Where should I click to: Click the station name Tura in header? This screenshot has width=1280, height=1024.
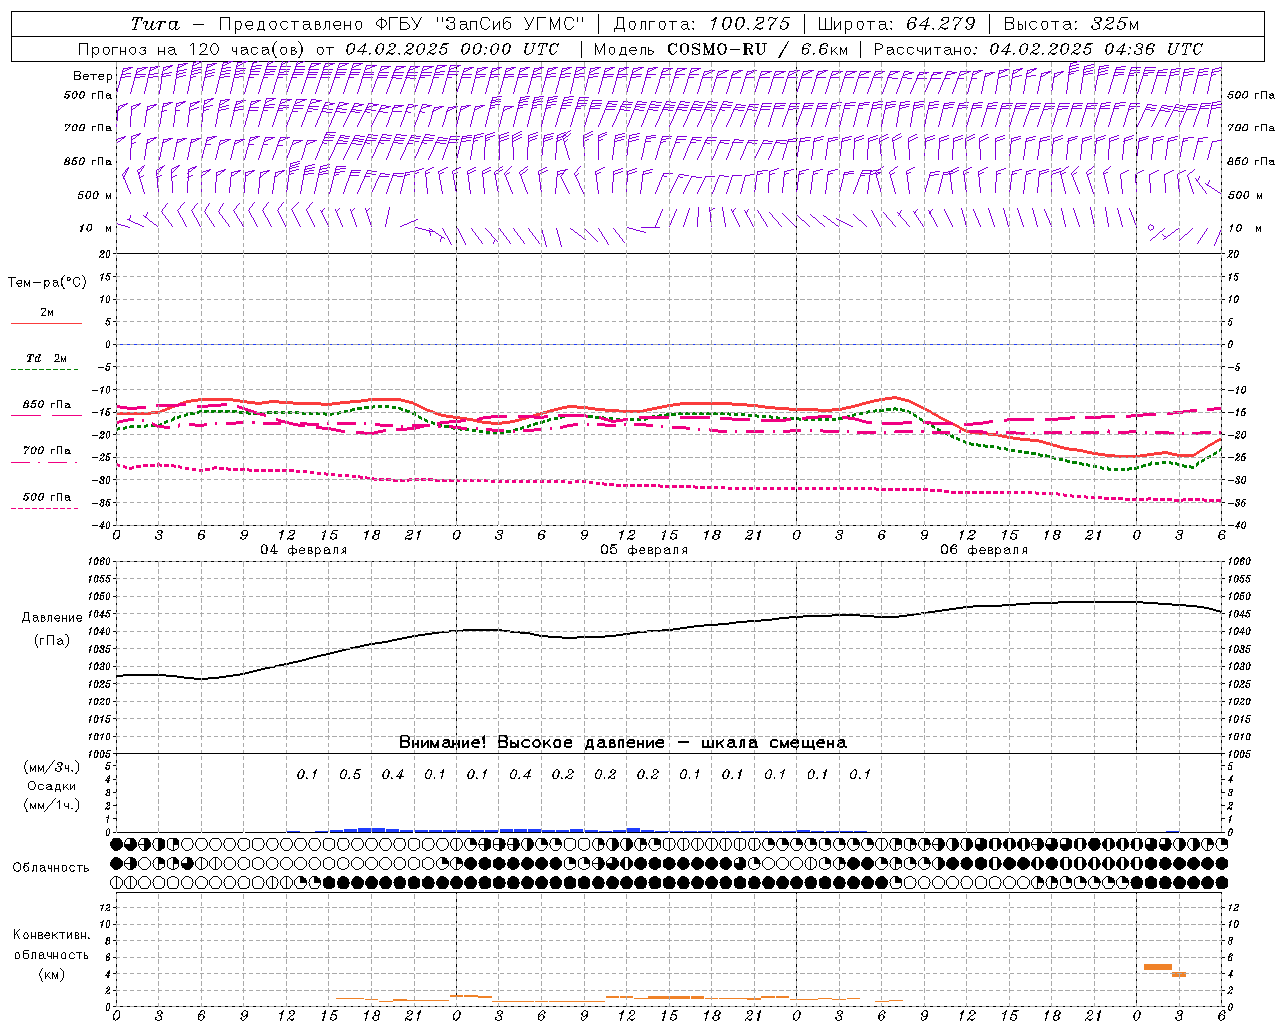tap(155, 24)
